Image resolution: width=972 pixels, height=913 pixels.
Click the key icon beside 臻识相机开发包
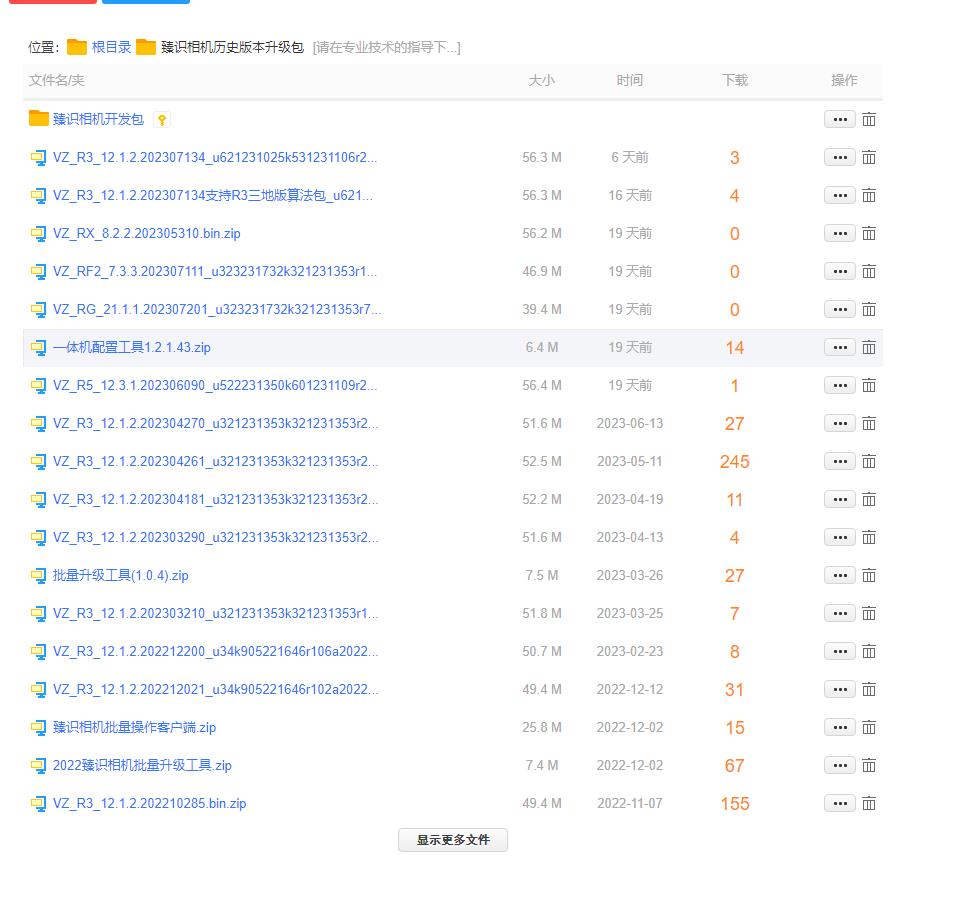click(162, 120)
